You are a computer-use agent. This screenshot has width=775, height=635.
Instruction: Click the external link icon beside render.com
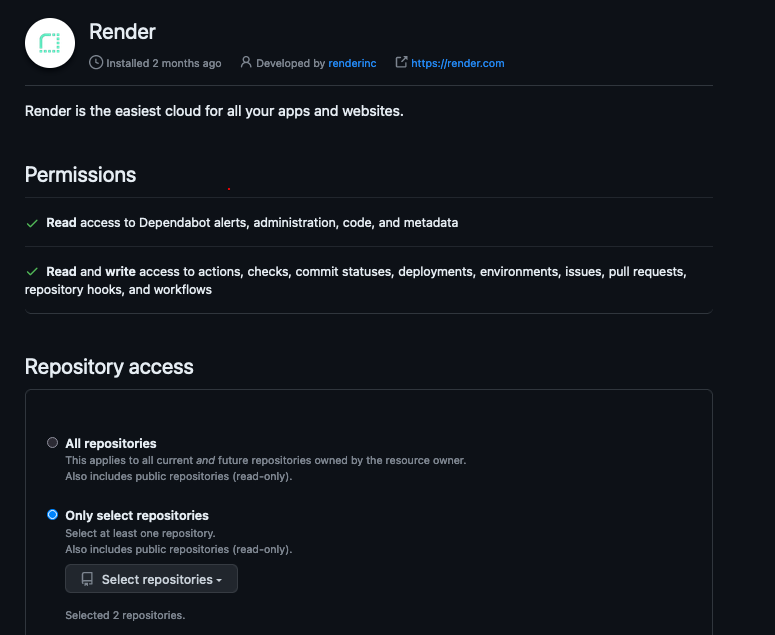coord(401,63)
